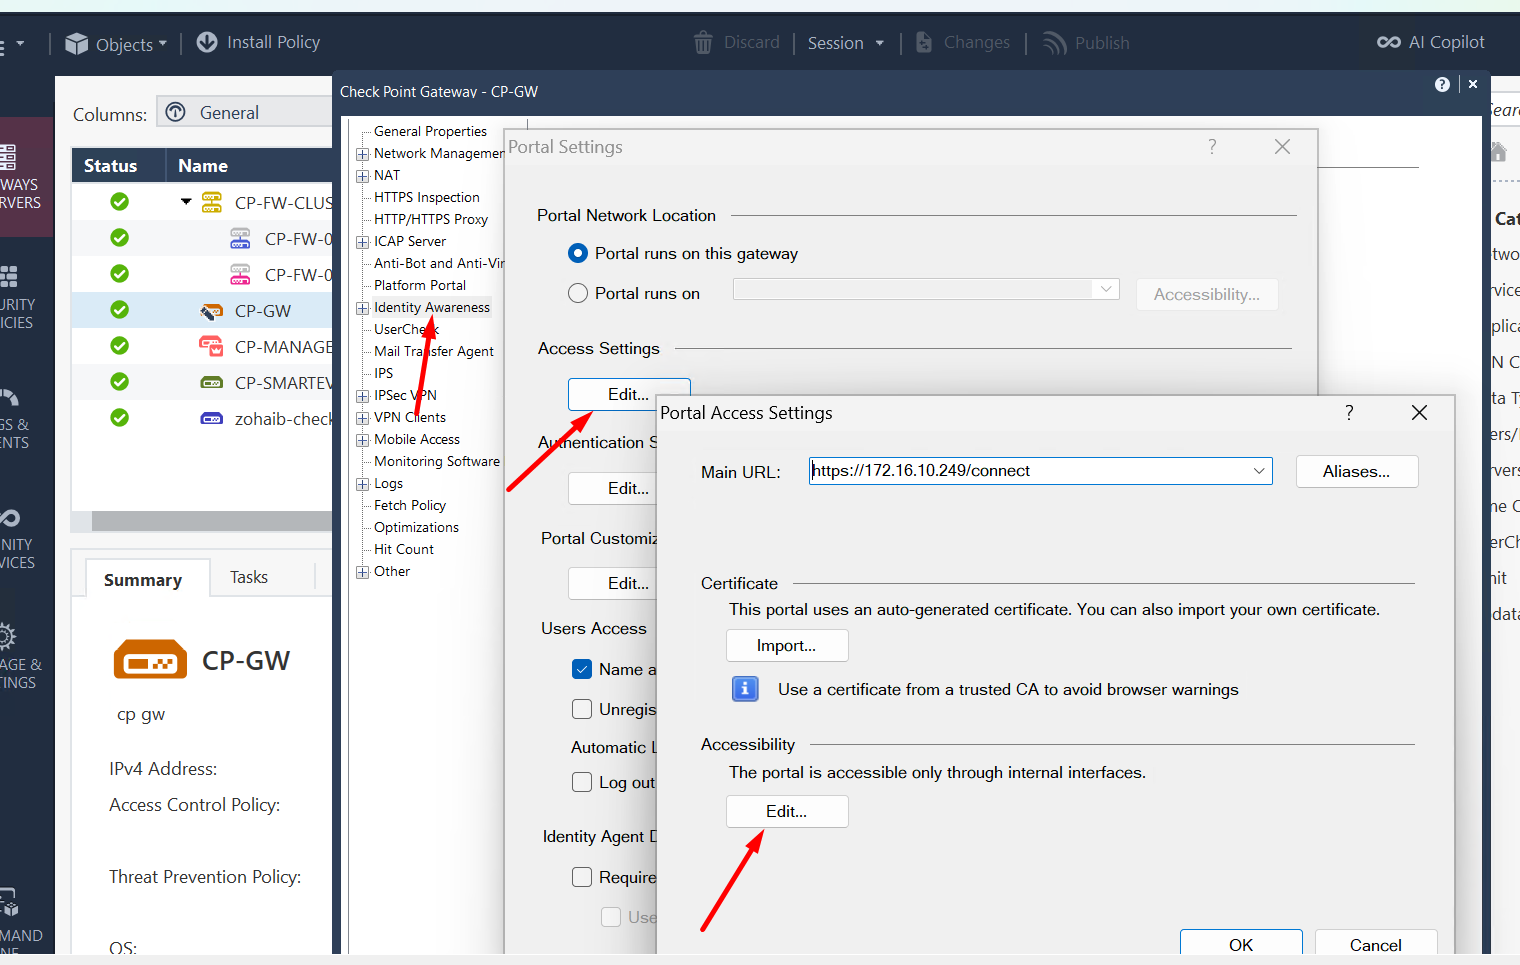The image size is (1520, 965).
Task: Select Fetch Policy in the tree
Action: tap(410, 505)
